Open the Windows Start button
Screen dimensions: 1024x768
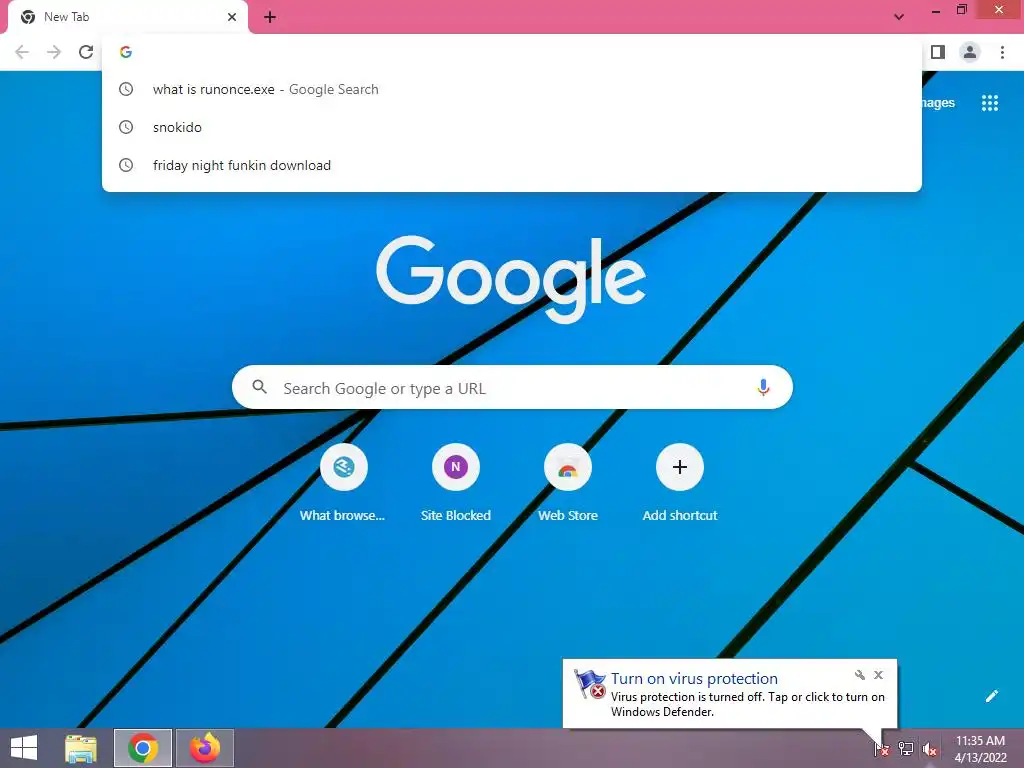click(x=24, y=748)
